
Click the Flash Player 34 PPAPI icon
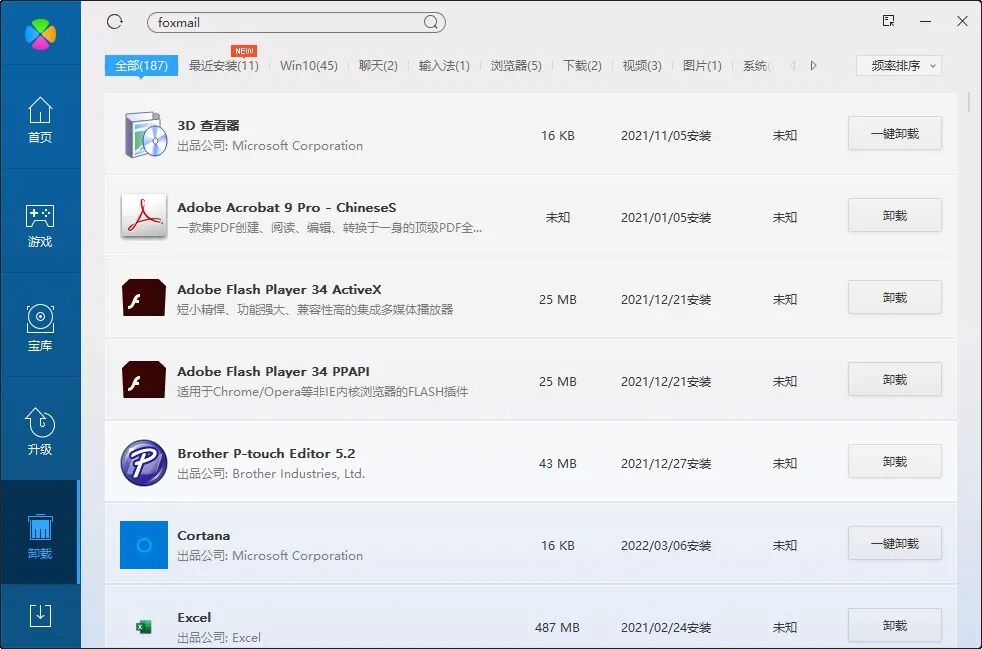[x=144, y=380]
